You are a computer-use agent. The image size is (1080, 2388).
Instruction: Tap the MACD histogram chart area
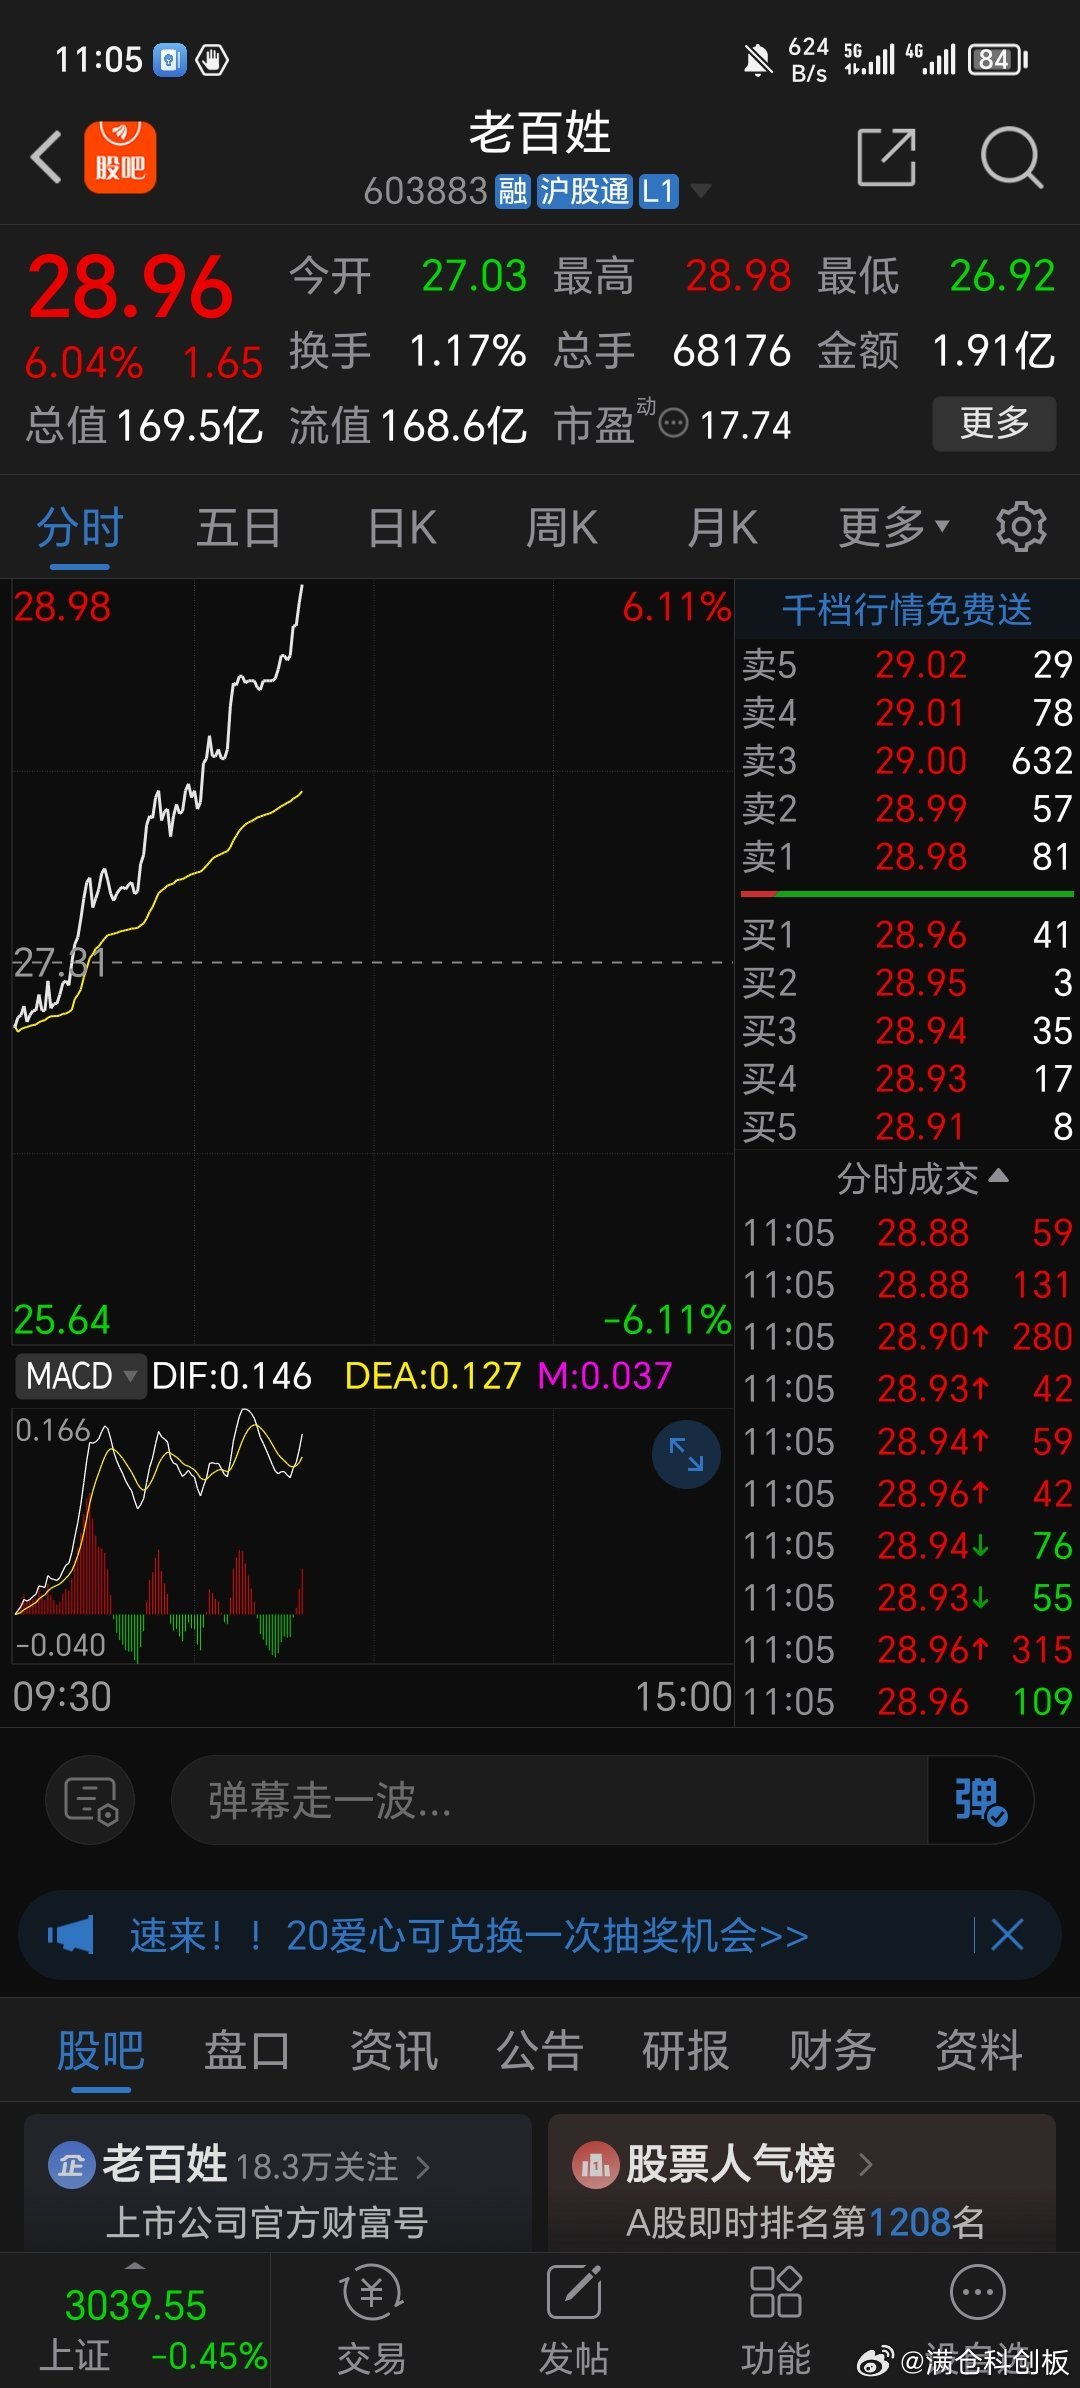click(x=372, y=1535)
